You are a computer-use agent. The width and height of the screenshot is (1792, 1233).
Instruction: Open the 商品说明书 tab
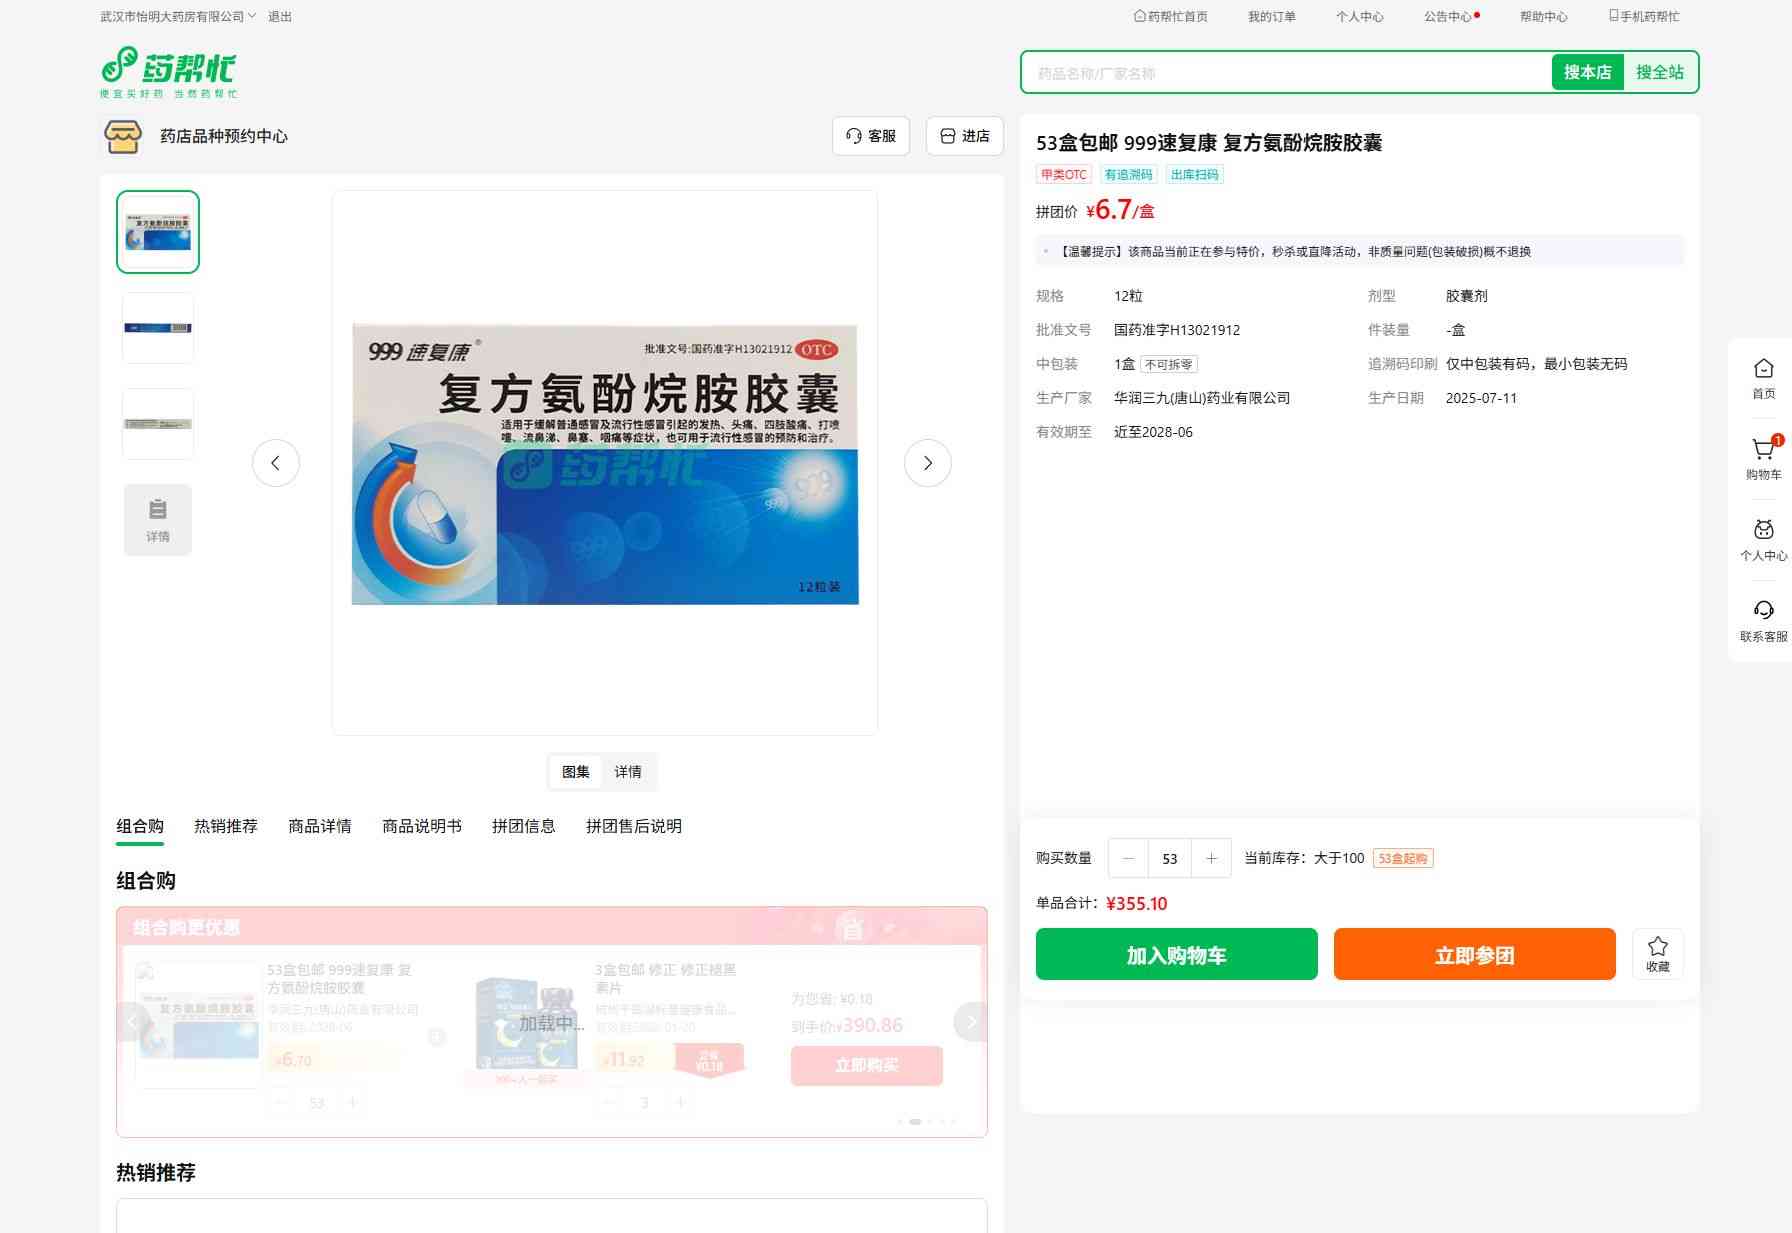(x=422, y=826)
